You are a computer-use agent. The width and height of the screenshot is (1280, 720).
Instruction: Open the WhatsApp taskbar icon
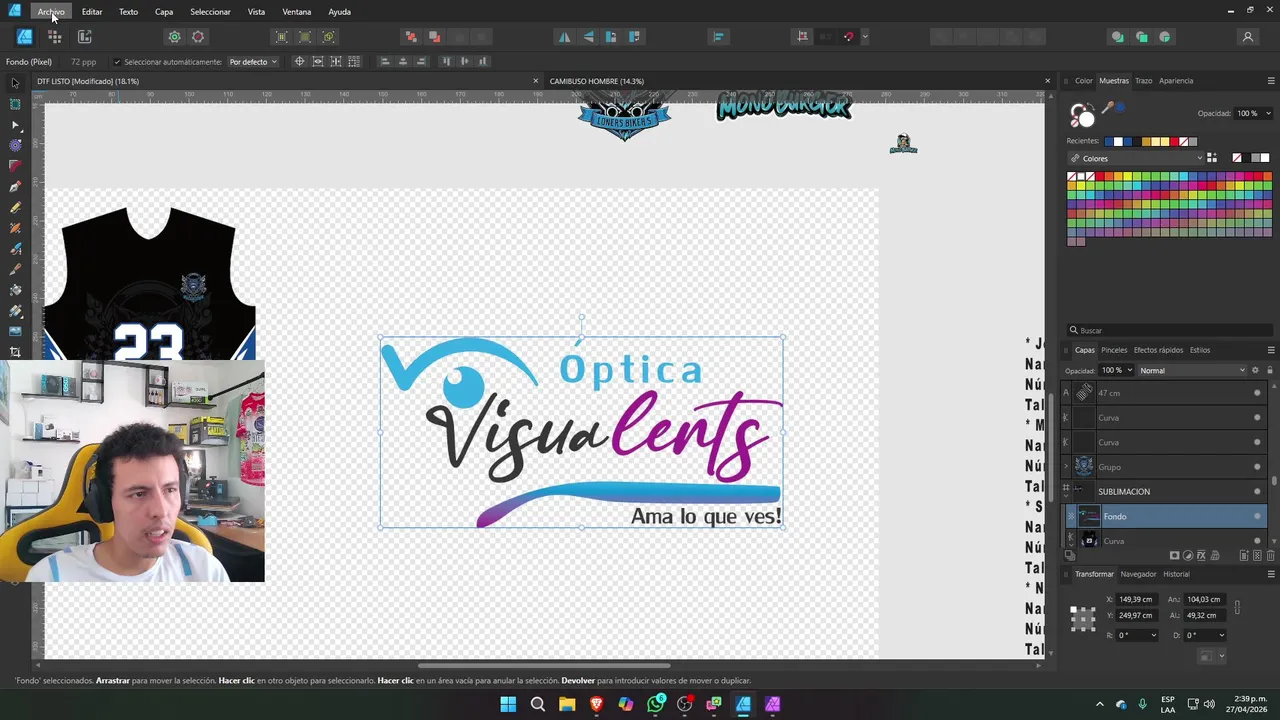point(656,704)
